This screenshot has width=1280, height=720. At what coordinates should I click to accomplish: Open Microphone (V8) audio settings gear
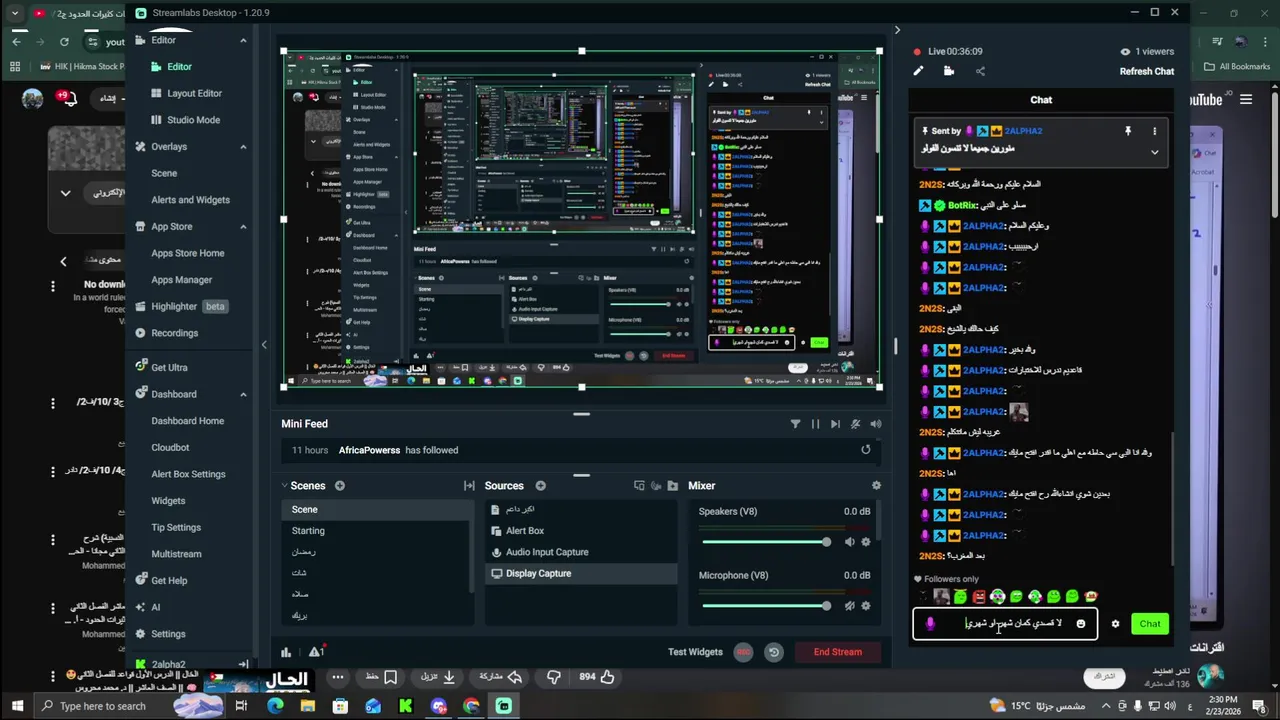[x=866, y=606]
